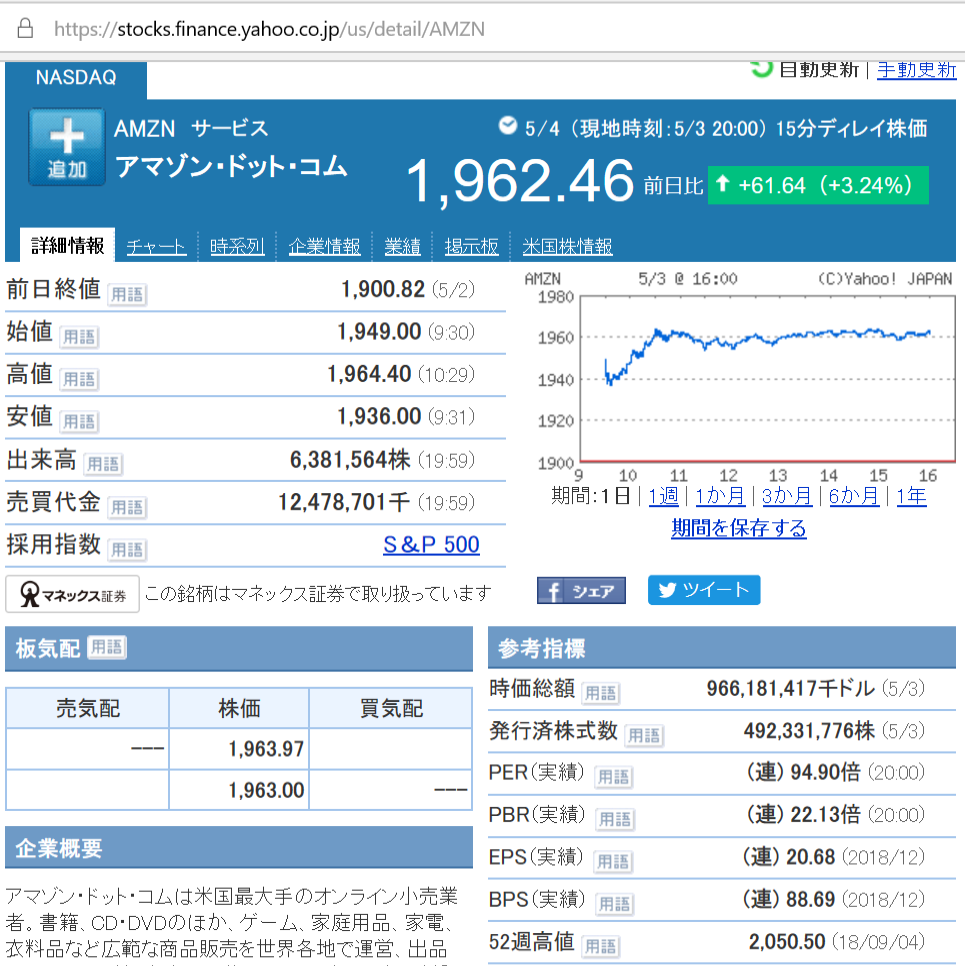Image resolution: width=965 pixels, height=966 pixels.
Task: Click the 参考指標 section header
Action: pyautogui.click(x=722, y=648)
